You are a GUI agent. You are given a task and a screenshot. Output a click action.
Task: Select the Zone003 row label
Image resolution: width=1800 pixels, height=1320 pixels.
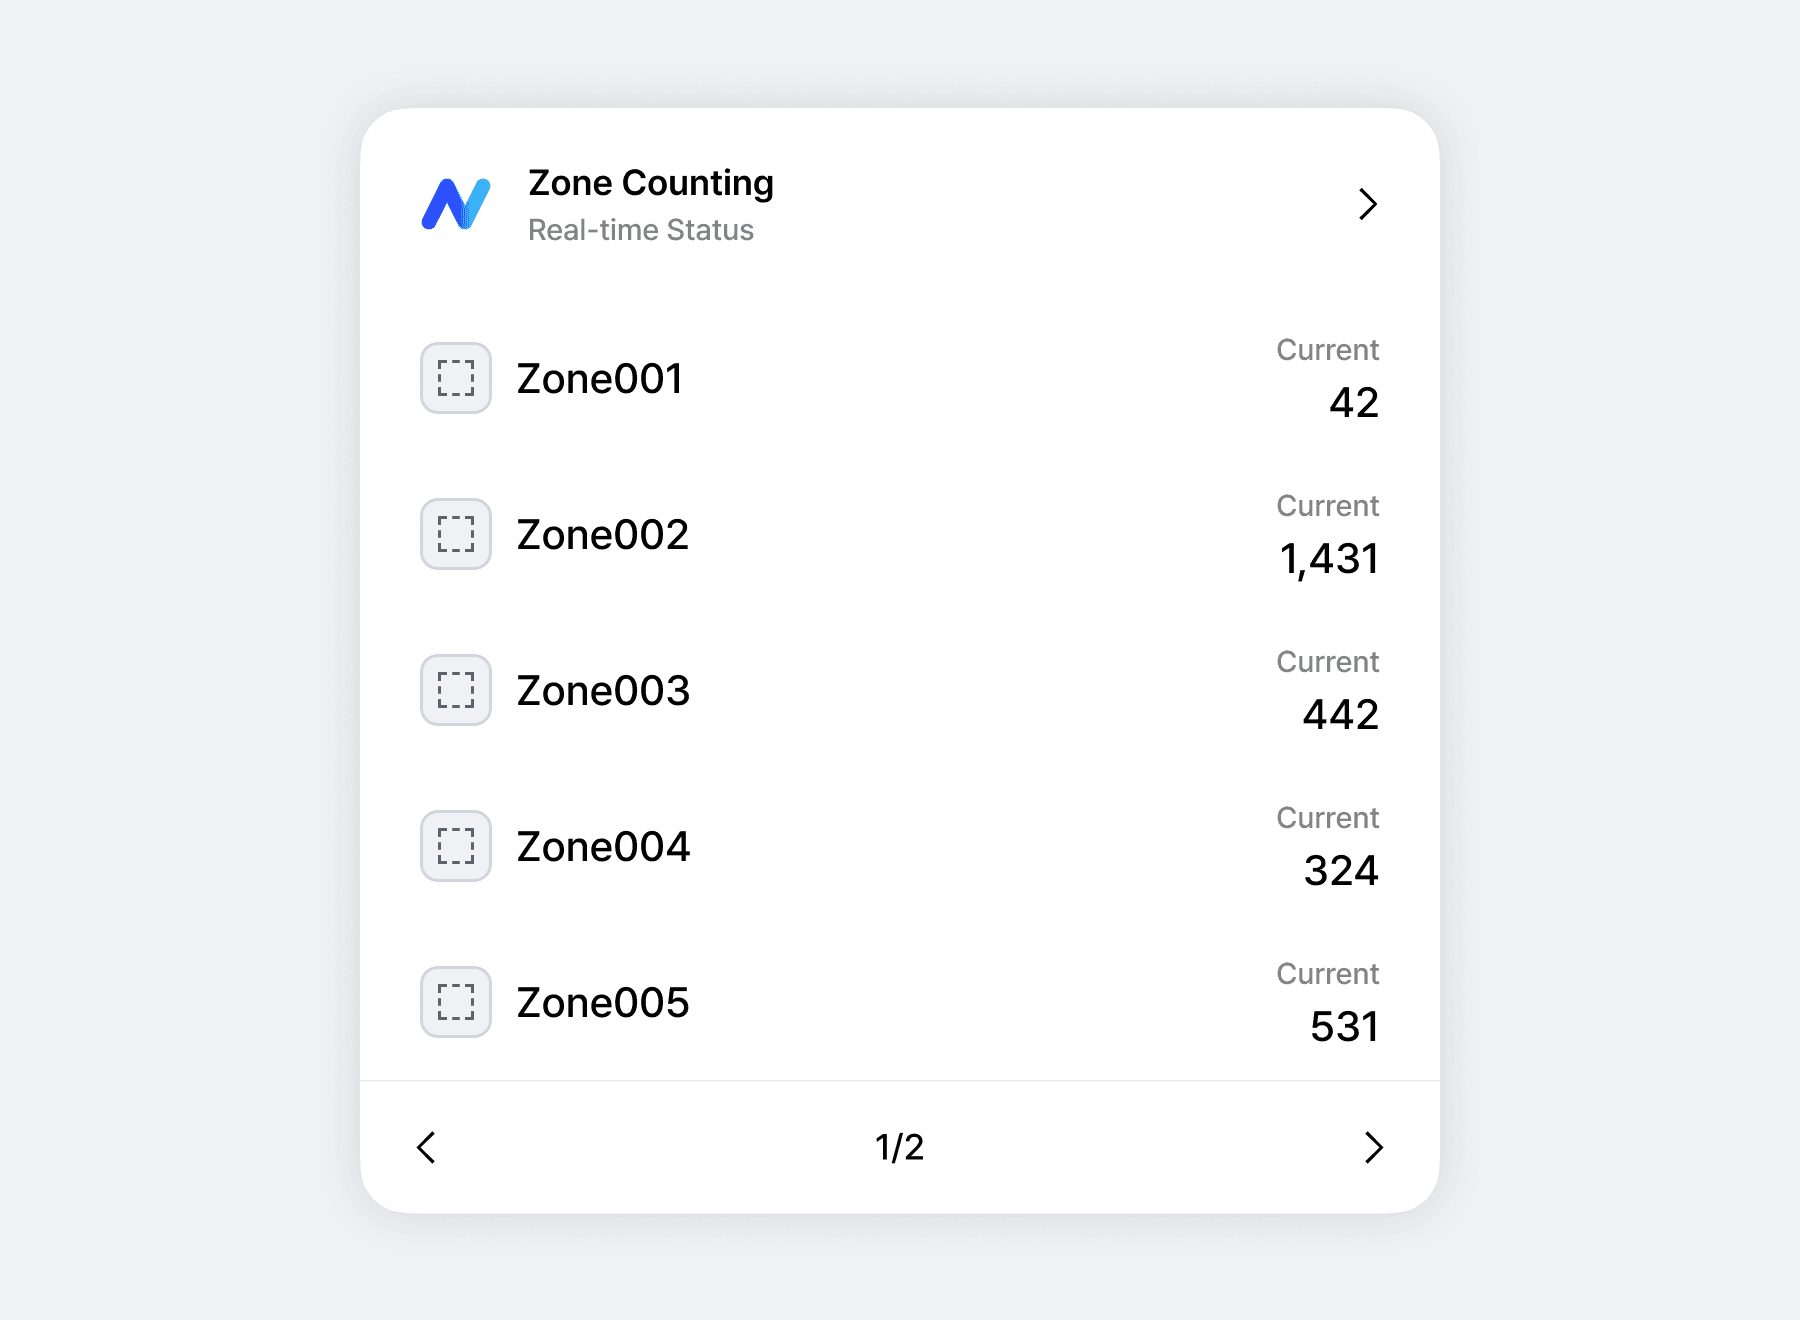(603, 691)
